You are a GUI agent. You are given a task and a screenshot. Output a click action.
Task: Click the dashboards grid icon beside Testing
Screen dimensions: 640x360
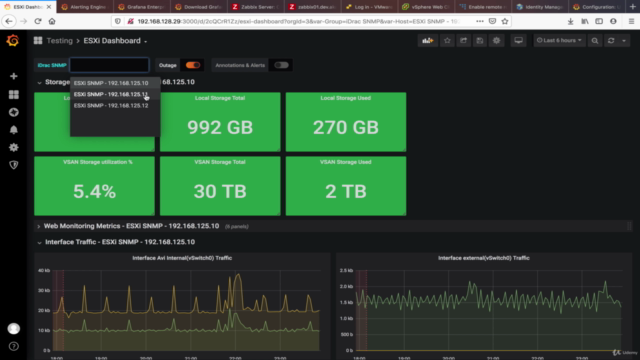pyautogui.click(x=38, y=40)
